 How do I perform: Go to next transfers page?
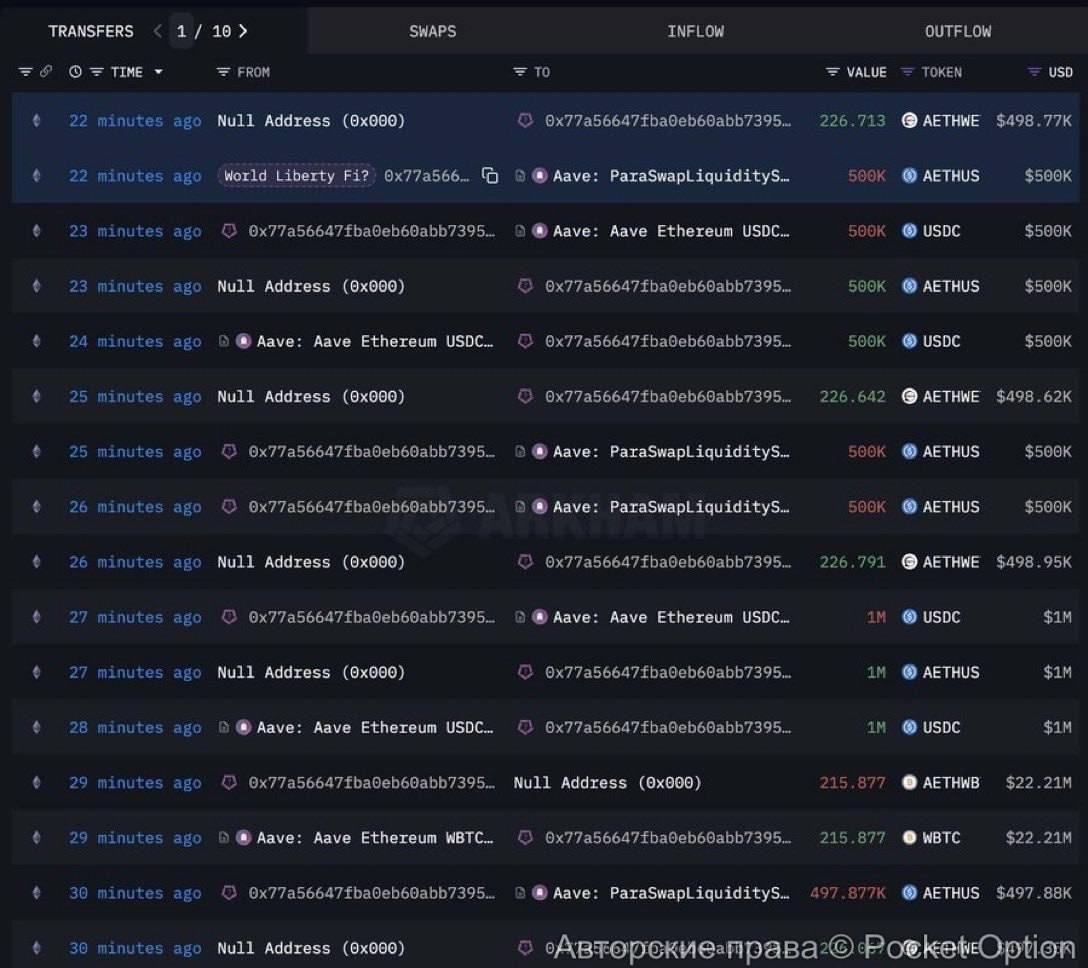243,31
